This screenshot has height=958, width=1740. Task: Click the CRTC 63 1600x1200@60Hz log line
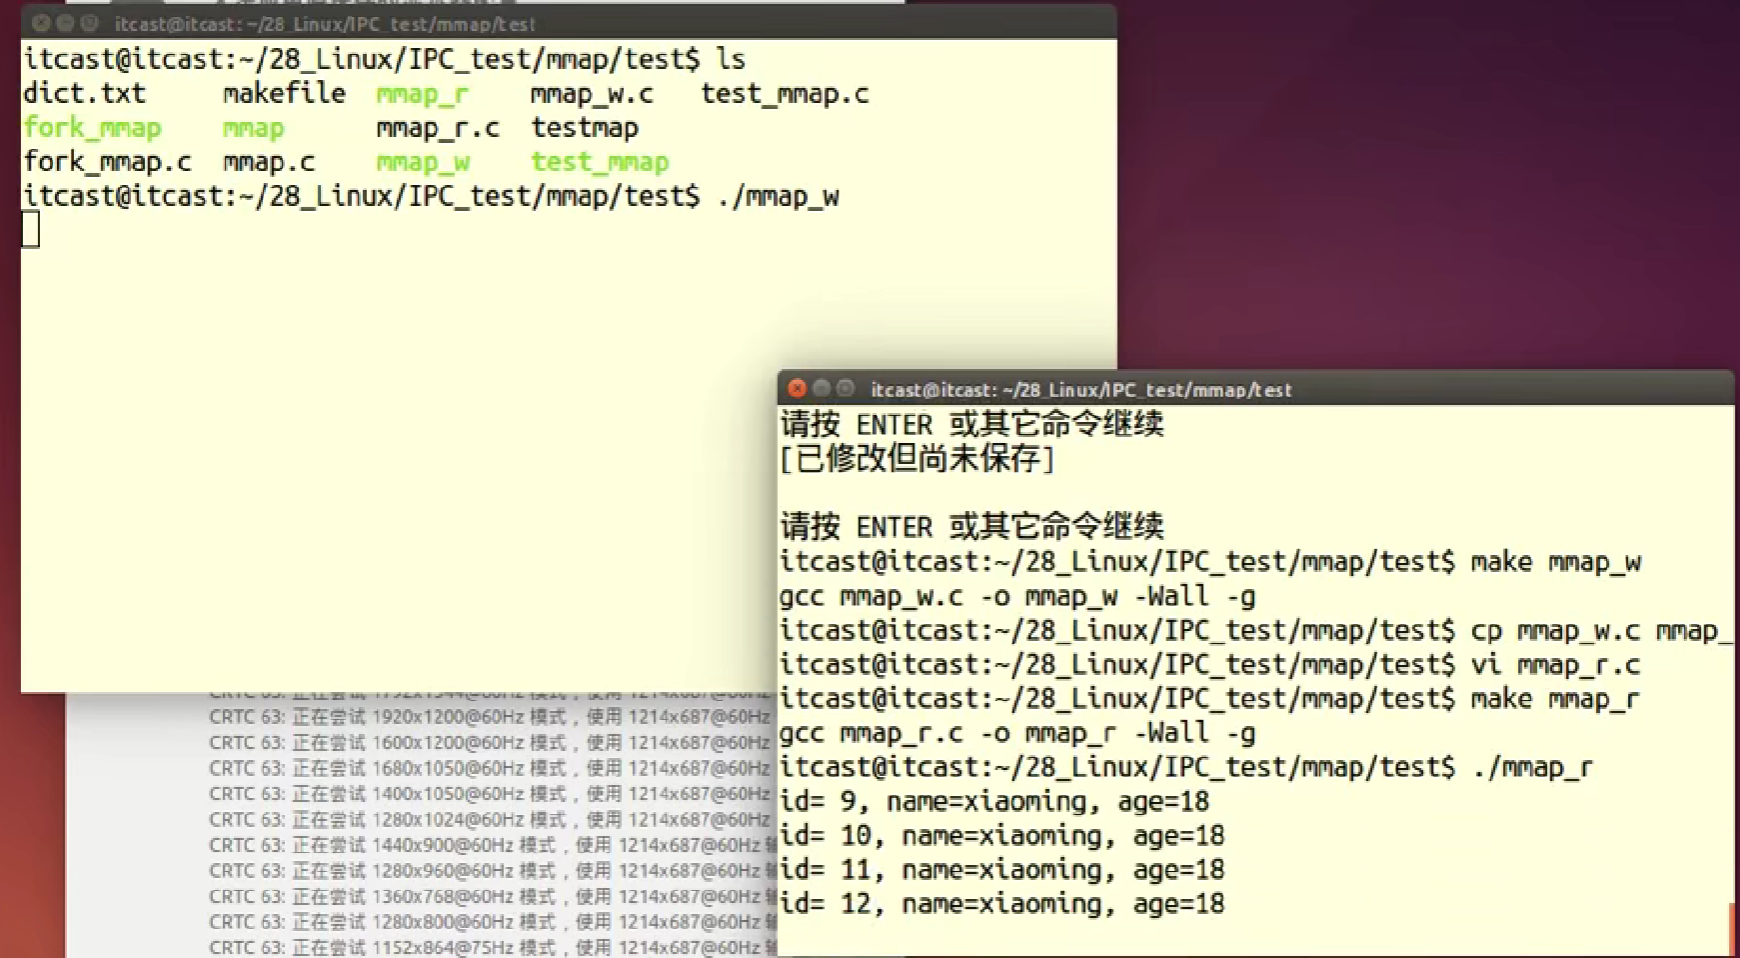click(490, 743)
